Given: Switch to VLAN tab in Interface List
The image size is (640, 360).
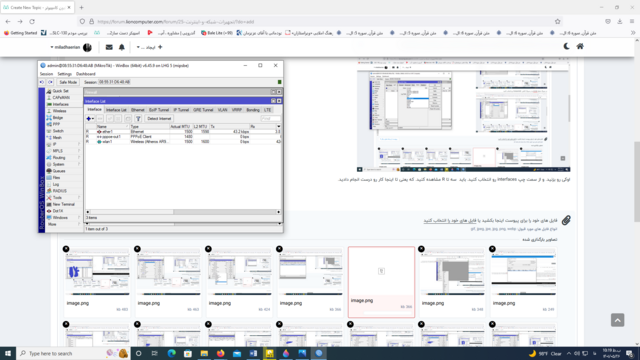Looking at the screenshot, I should [x=222, y=110].
